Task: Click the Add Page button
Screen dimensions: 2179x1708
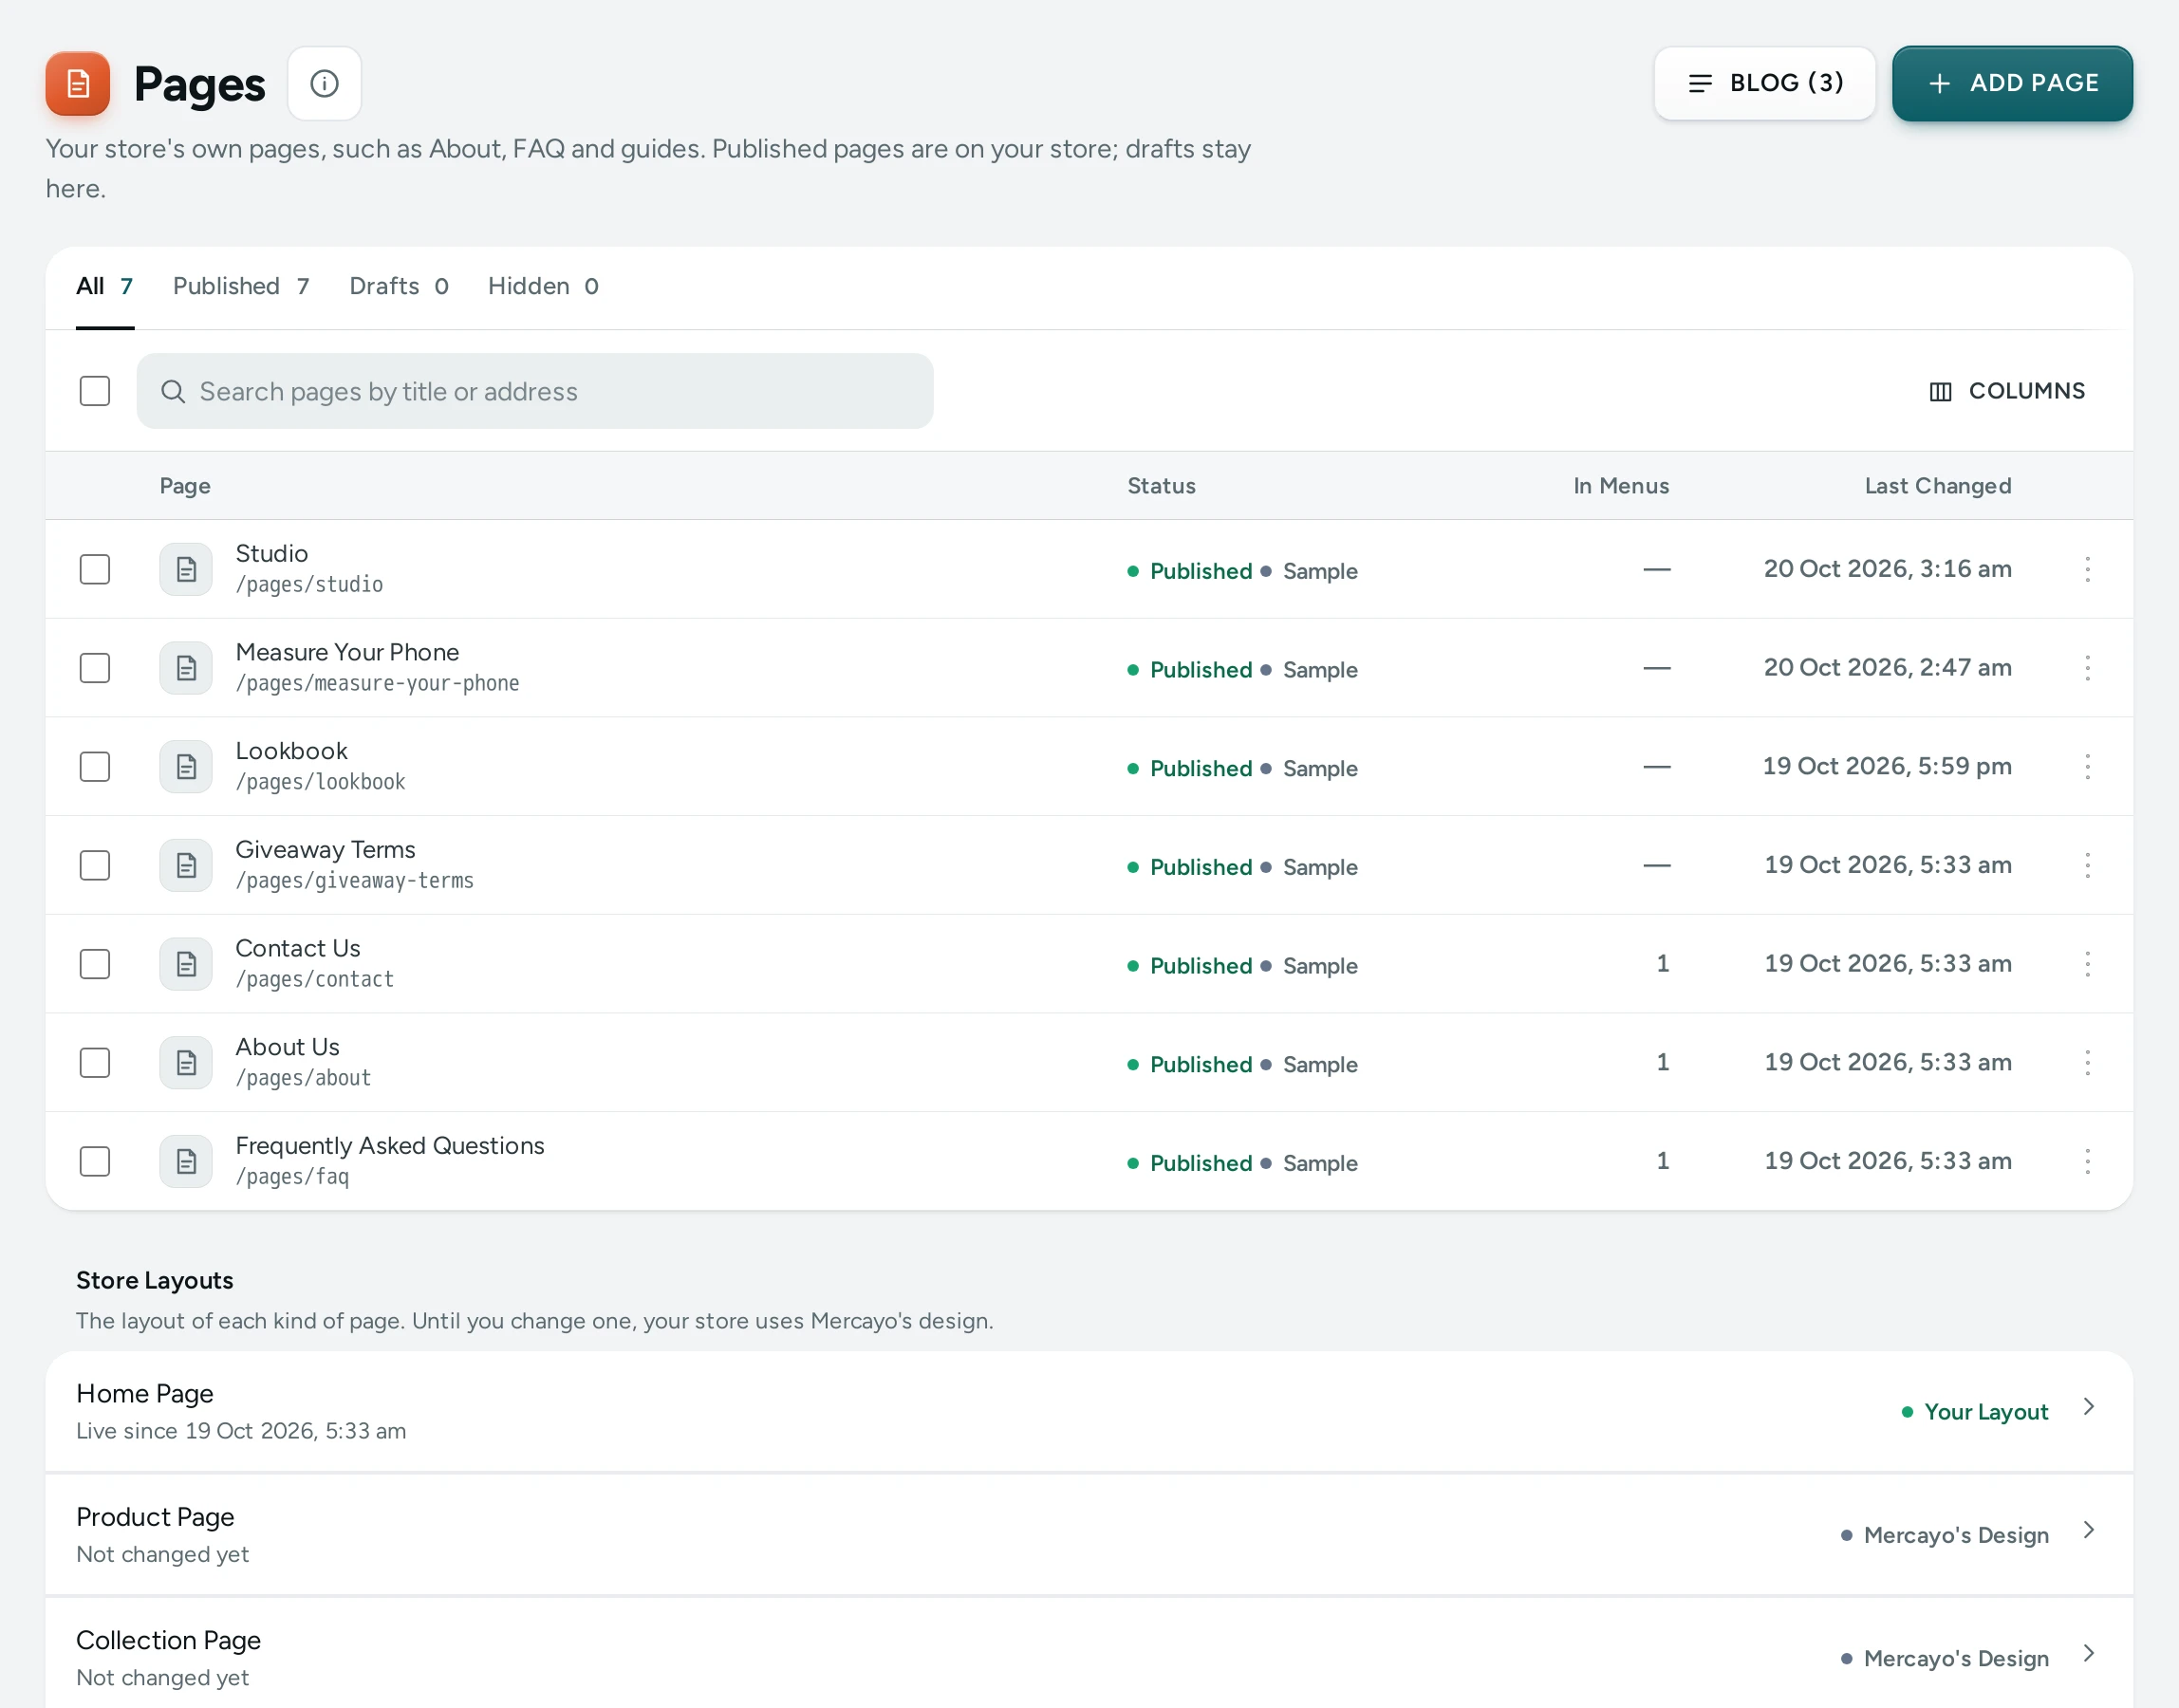Action: [x=2012, y=84]
